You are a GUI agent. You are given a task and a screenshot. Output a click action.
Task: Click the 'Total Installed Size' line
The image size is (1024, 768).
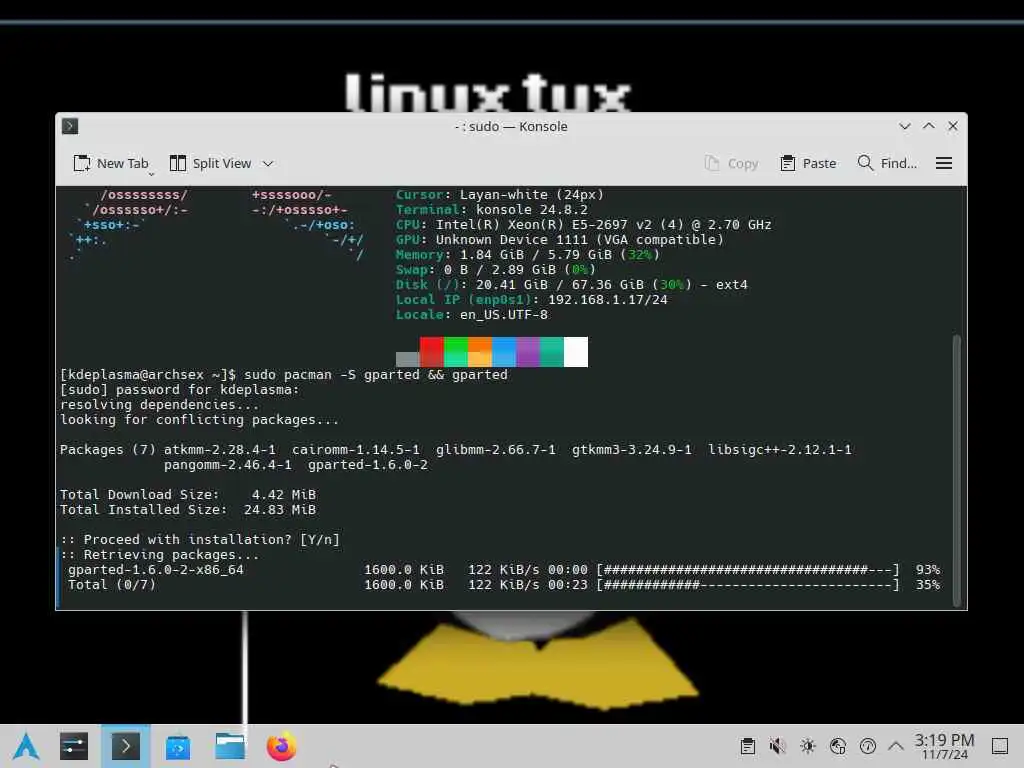point(188,509)
